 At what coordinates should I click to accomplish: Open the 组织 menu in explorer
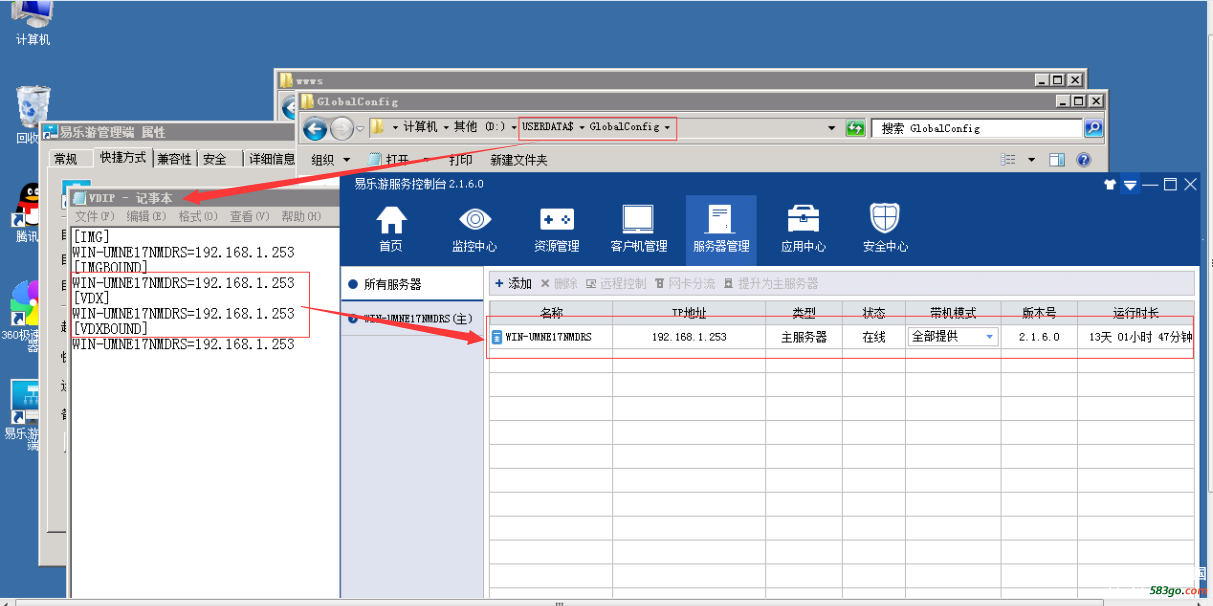tap(330, 160)
